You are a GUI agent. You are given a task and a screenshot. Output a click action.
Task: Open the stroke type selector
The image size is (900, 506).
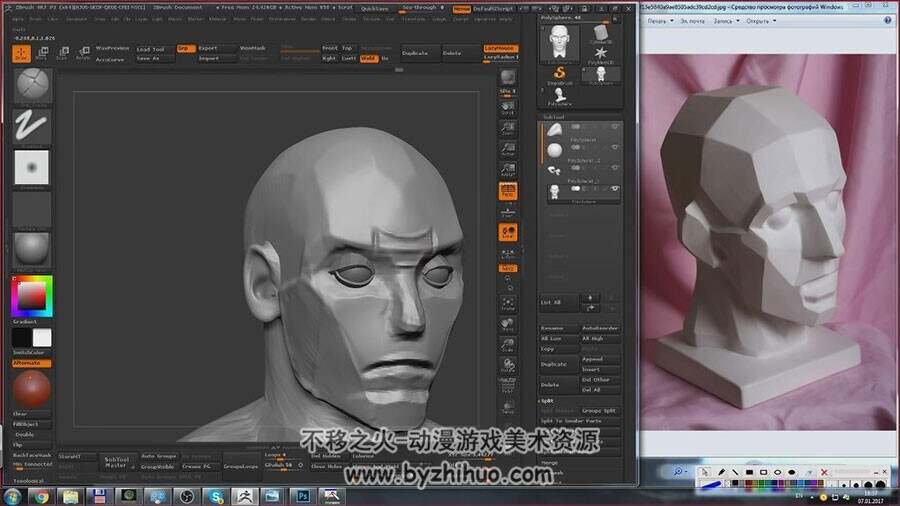[32, 126]
